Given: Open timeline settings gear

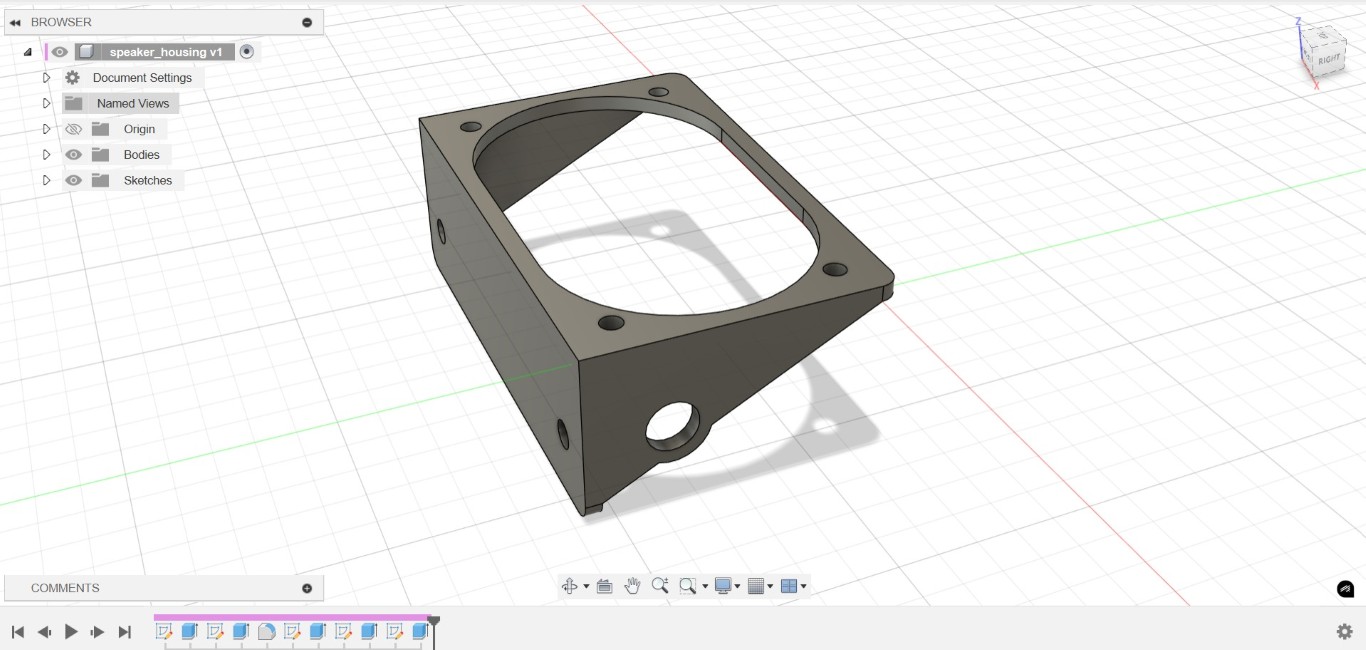Looking at the screenshot, I should tap(1345, 631).
